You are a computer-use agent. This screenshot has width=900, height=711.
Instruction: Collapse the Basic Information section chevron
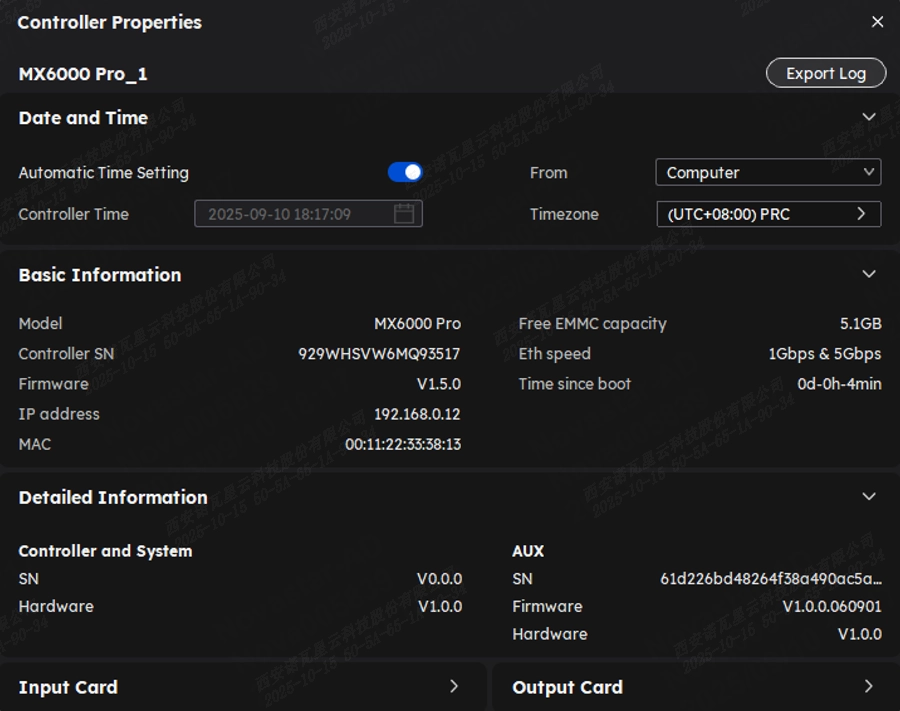(868, 274)
